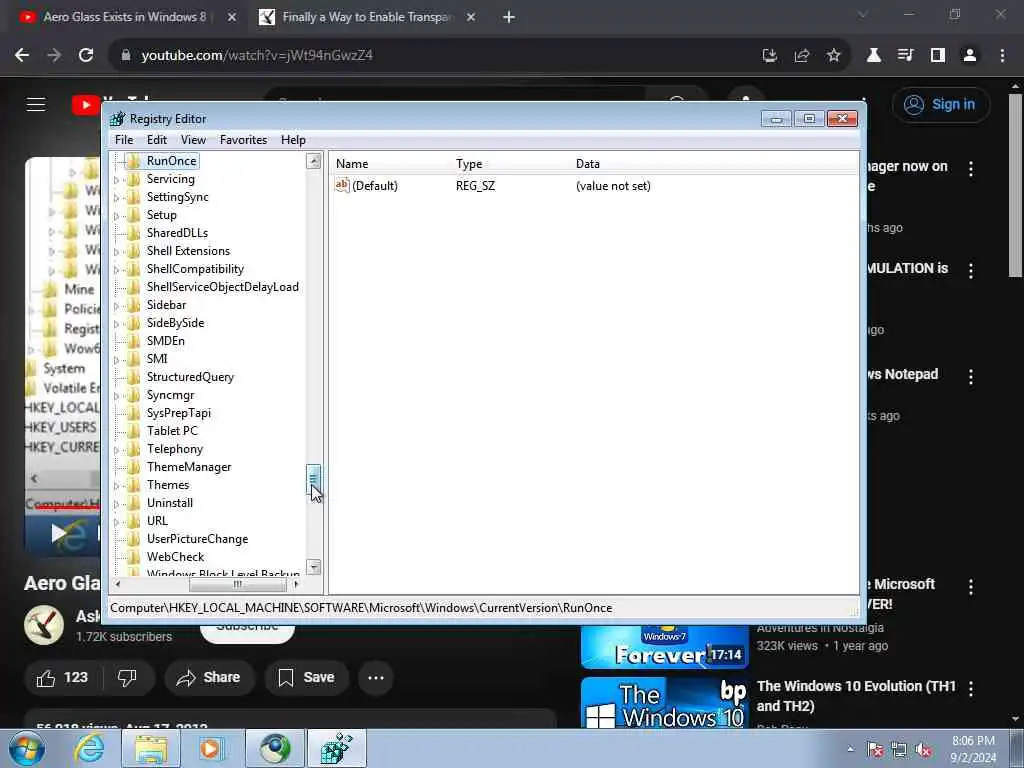Expand the SideBySide key node
This screenshot has width=1024, height=768.
tap(117, 323)
